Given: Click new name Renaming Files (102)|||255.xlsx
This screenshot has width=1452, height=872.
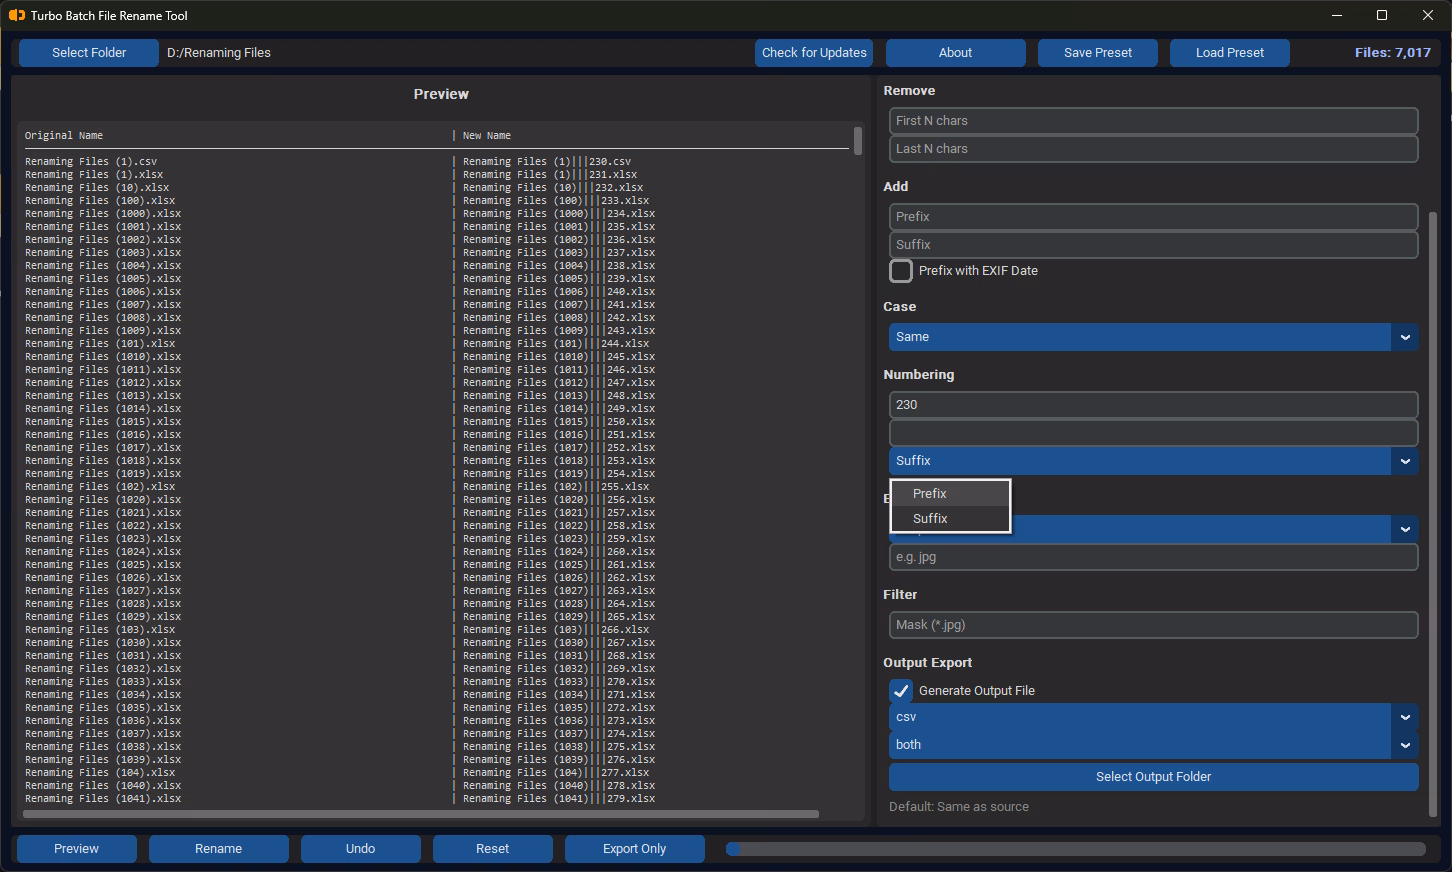Looking at the screenshot, I should coord(556,487).
